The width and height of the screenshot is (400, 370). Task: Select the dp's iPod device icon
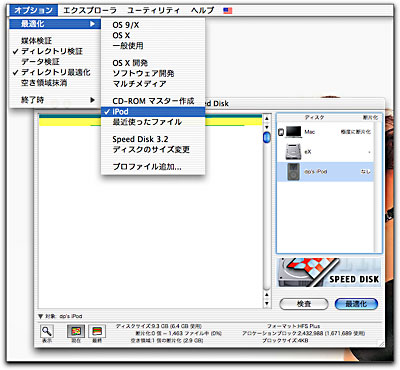tap(293, 171)
